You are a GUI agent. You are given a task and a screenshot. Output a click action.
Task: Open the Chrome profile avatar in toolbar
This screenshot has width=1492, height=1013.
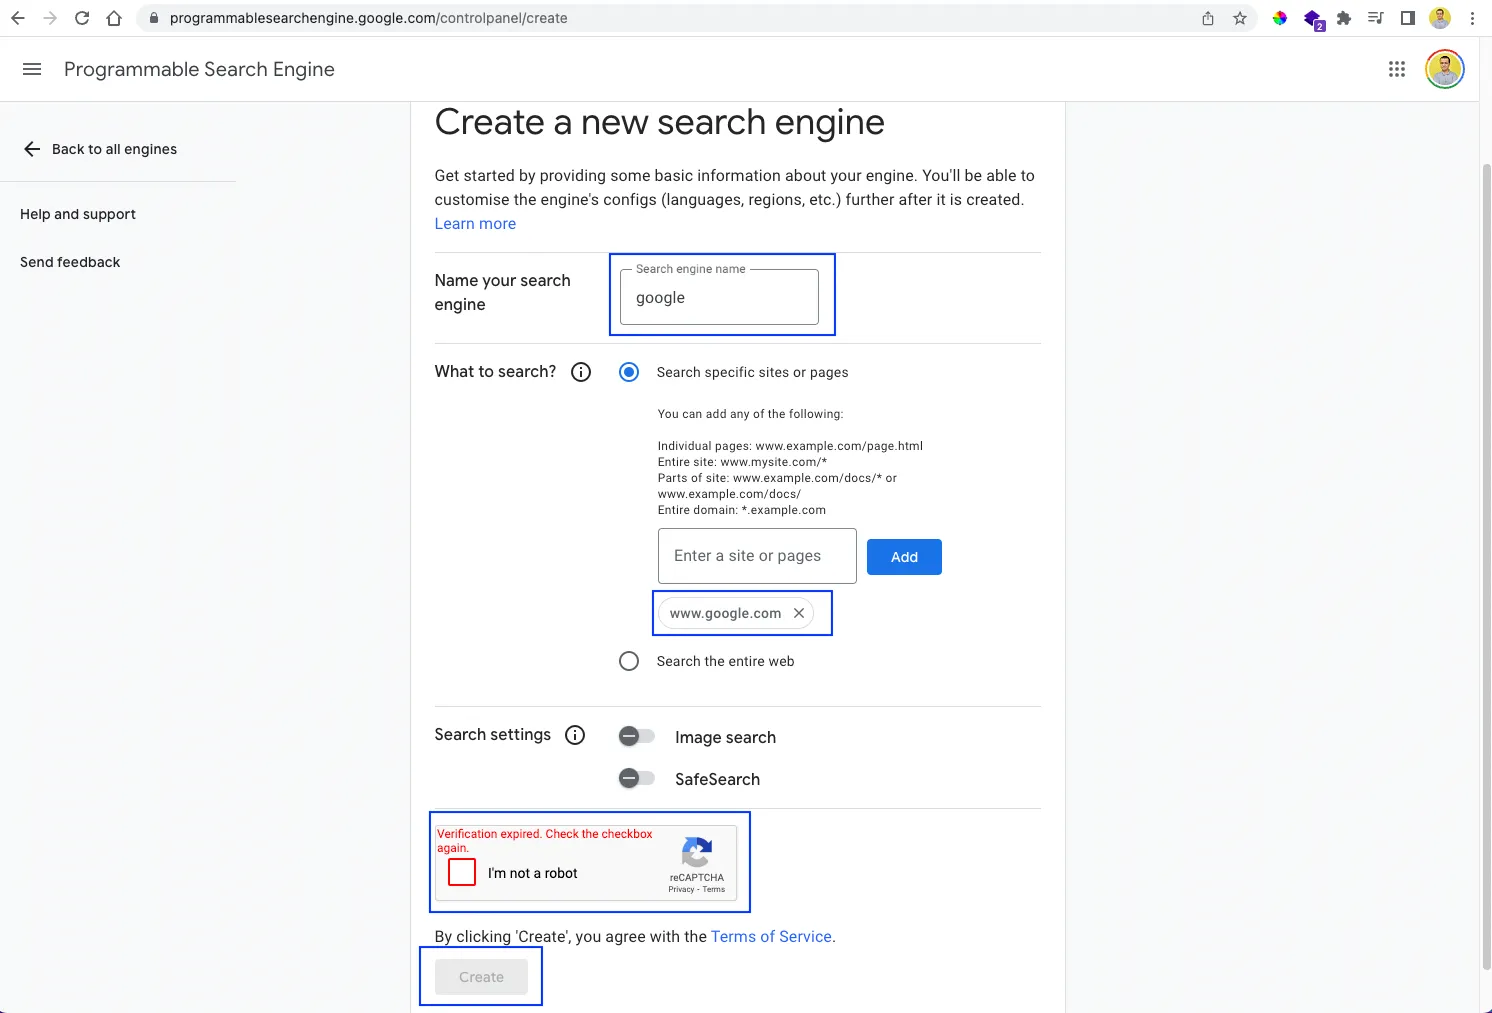pos(1440,18)
